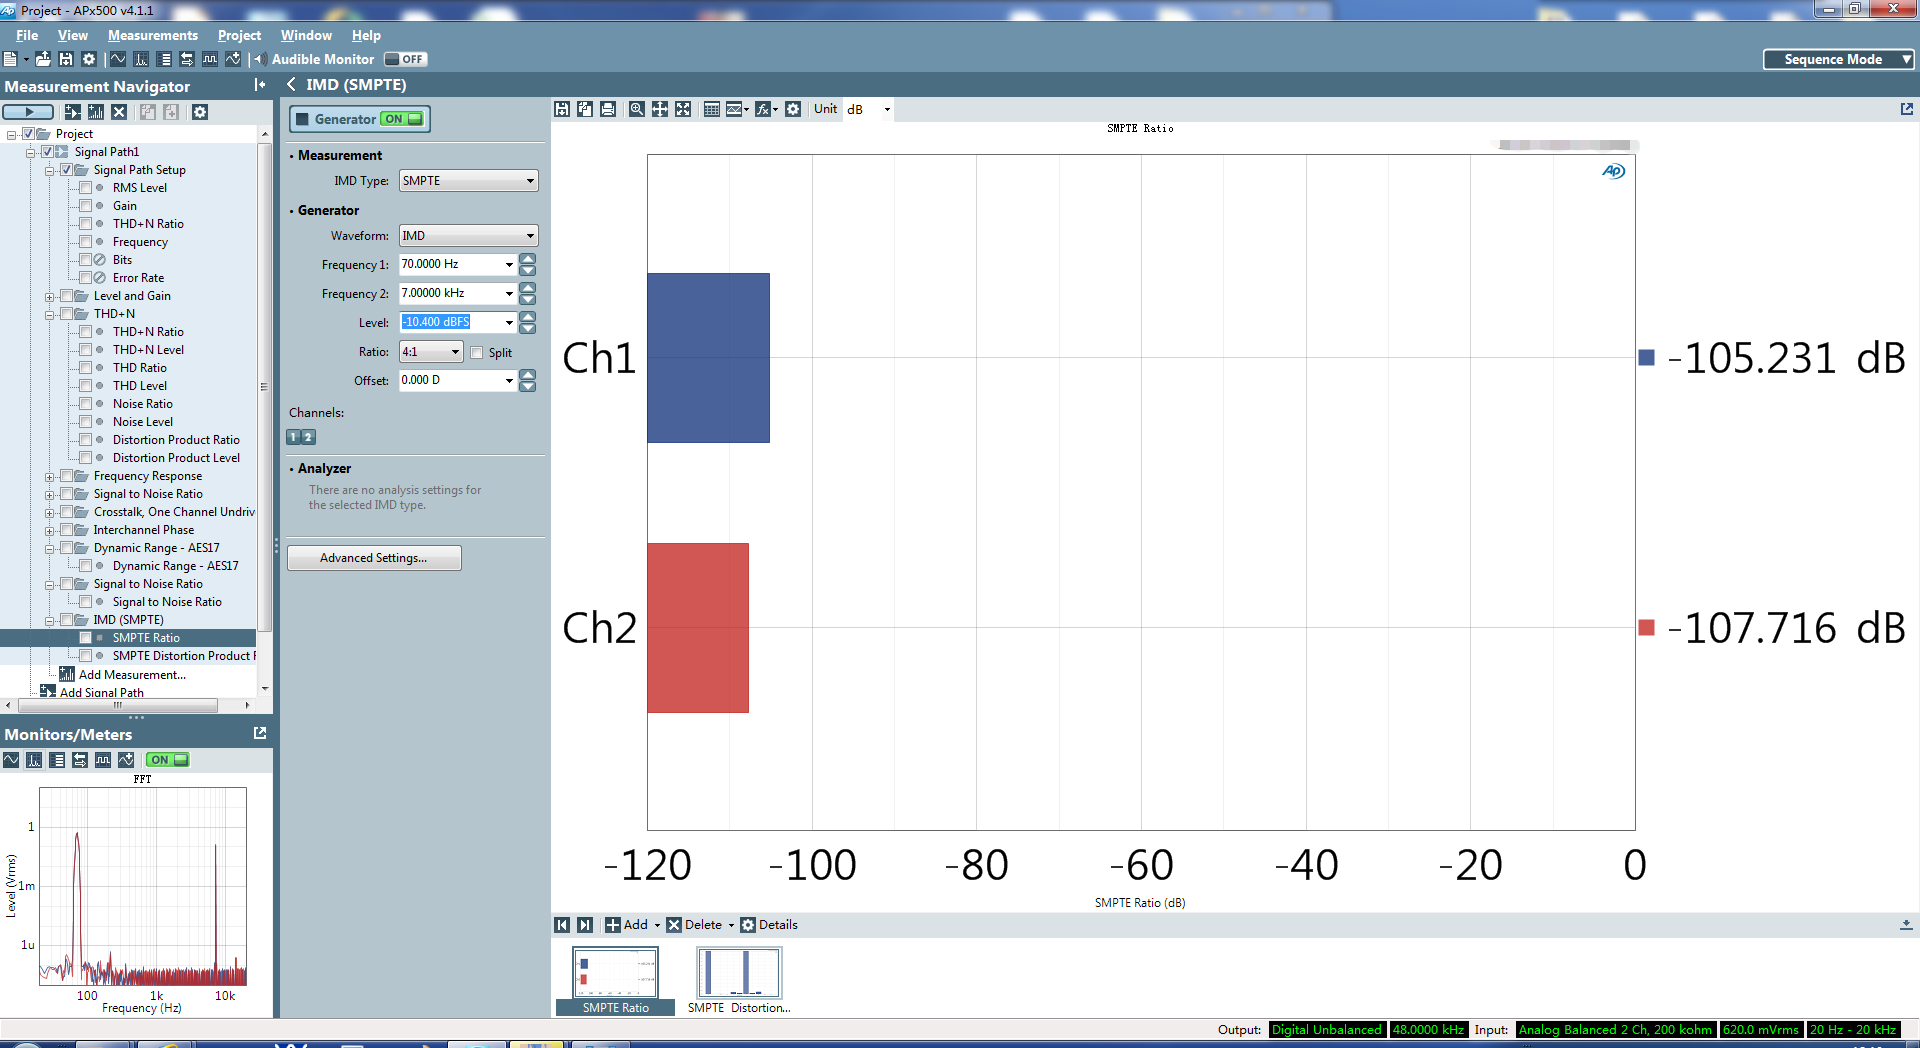Screen dimensions: 1920x1048
Task: Collapse the Measurement Navigator panel
Action: (x=260, y=85)
